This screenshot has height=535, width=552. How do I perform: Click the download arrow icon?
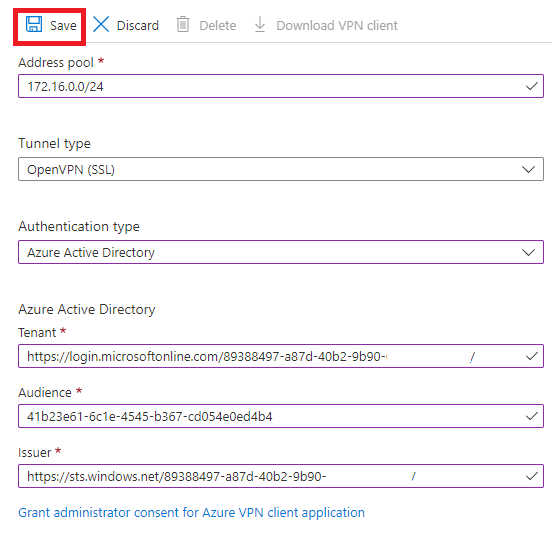pos(260,25)
